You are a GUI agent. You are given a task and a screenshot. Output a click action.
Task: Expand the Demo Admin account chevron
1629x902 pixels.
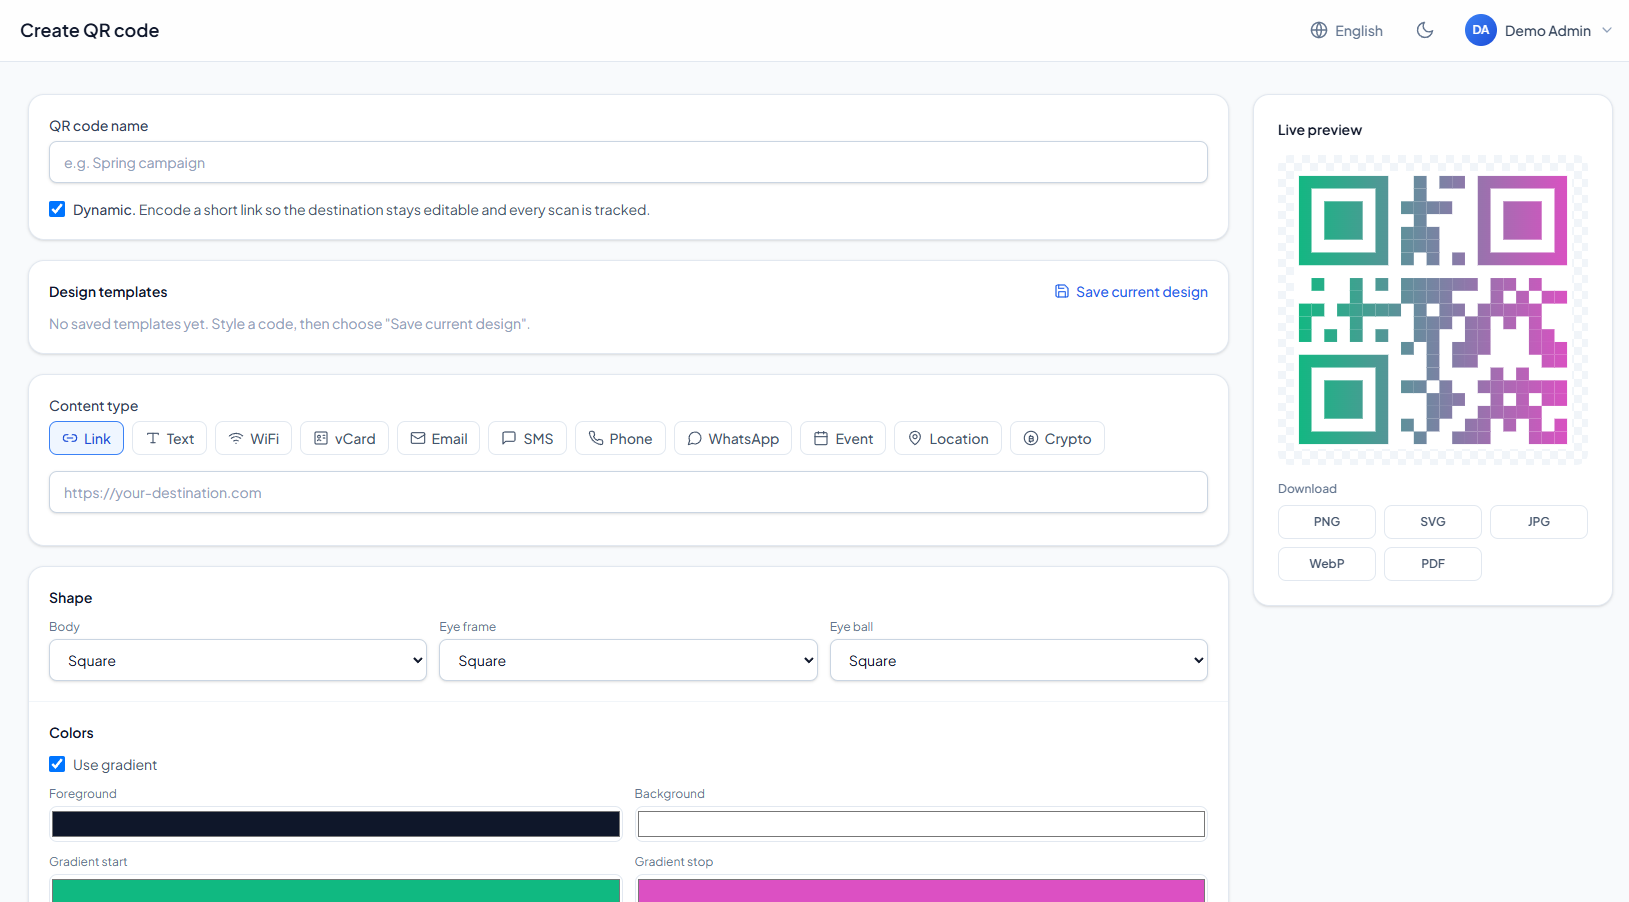pyautogui.click(x=1607, y=31)
